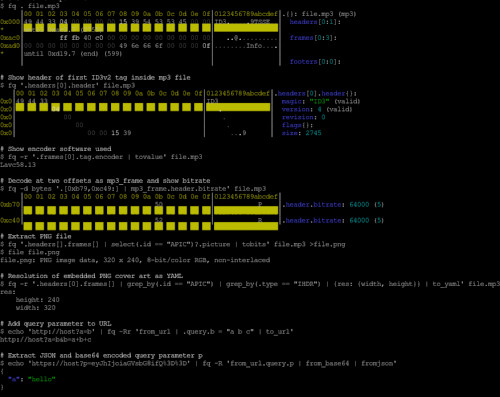
Task: Select the '"a": "hello"' JSON line
Action: [32, 379]
